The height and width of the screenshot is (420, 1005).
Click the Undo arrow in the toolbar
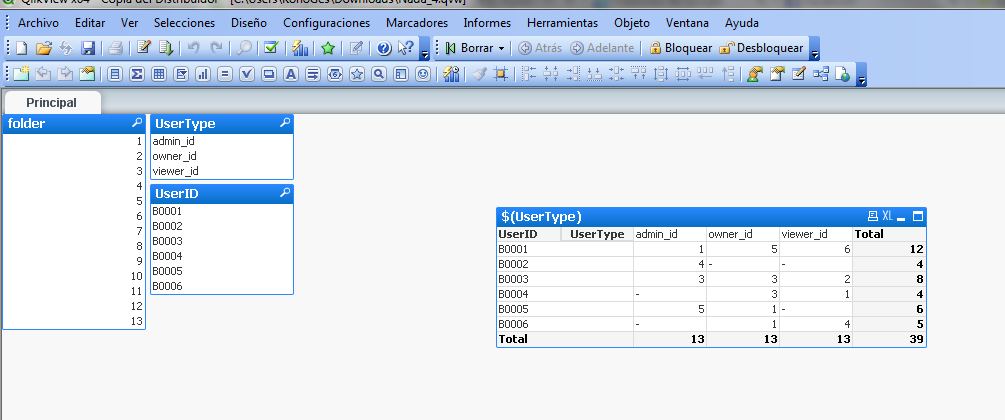click(194, 48)
